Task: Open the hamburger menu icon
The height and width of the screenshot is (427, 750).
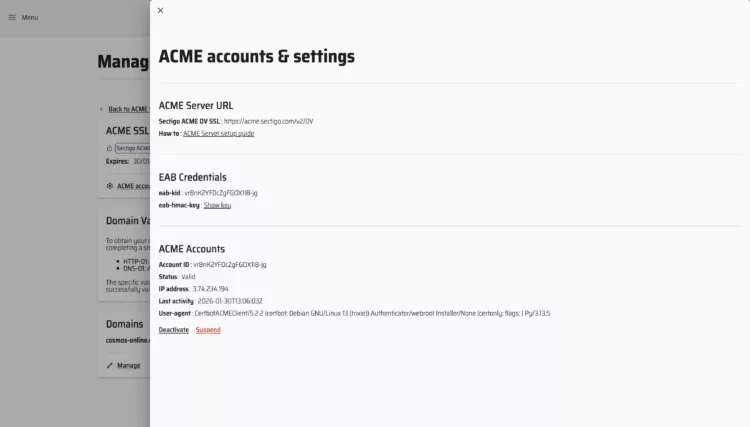Action: pos(12,17)
